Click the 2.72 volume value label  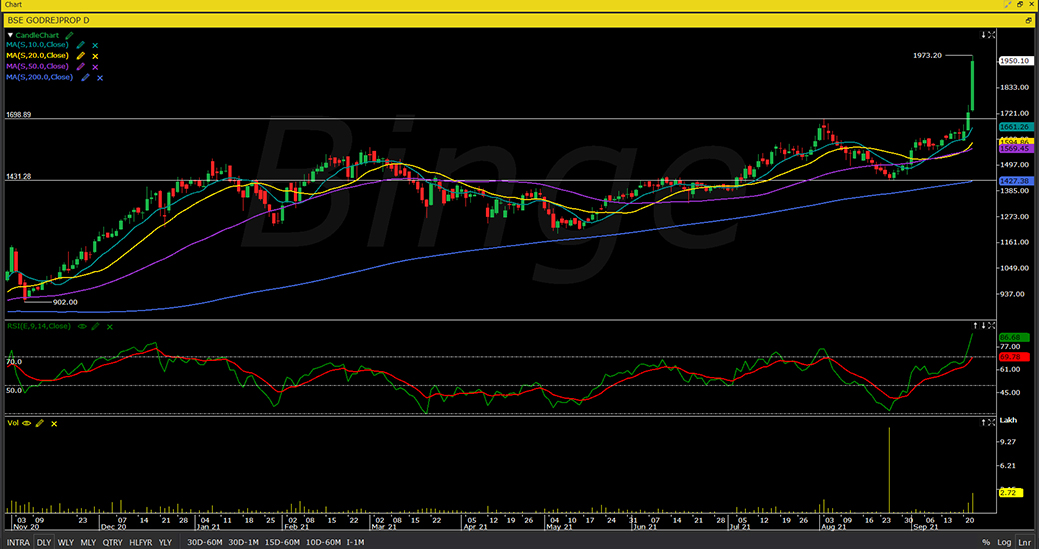[x=1009, y=493]
